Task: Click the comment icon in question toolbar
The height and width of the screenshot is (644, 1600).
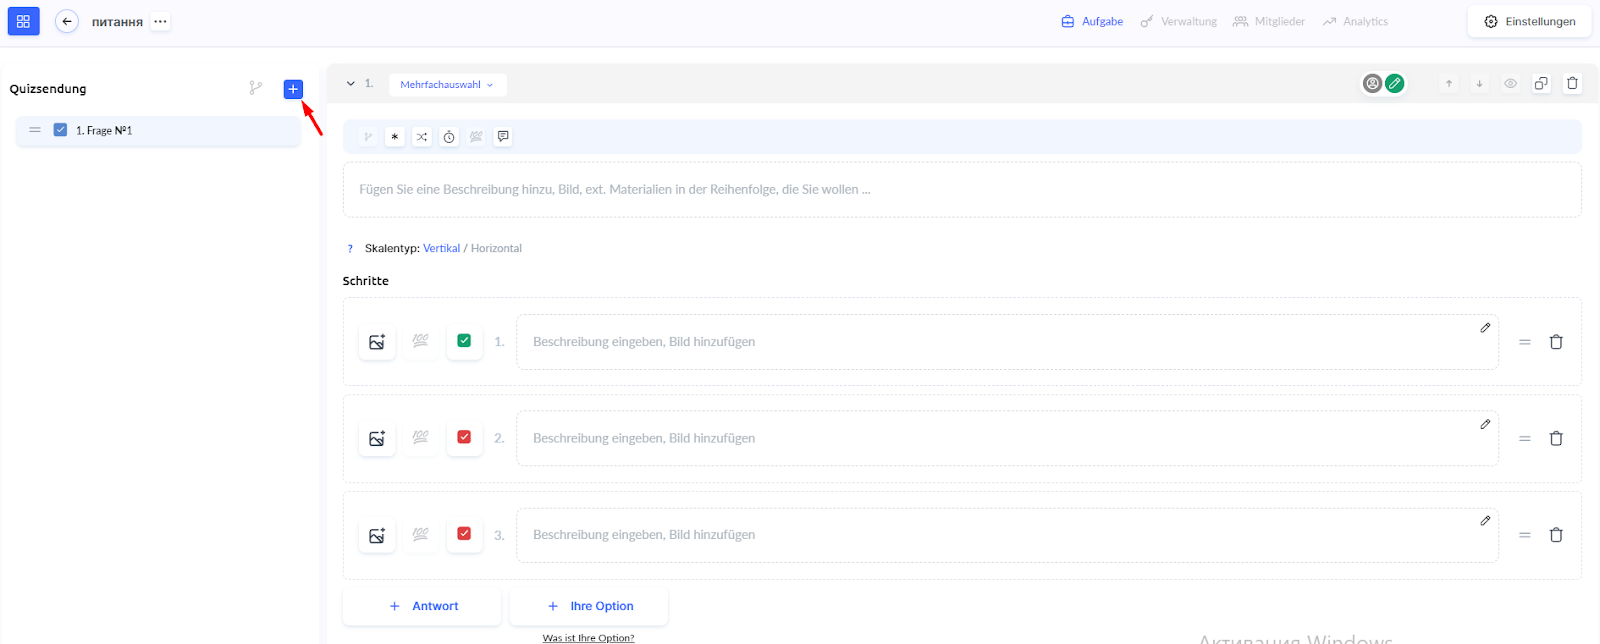Action: pos(503,137)
